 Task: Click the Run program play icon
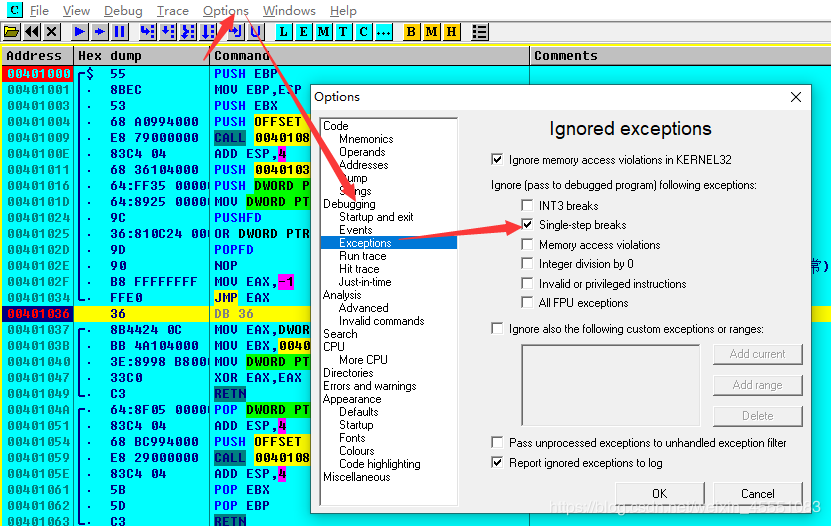79,32
